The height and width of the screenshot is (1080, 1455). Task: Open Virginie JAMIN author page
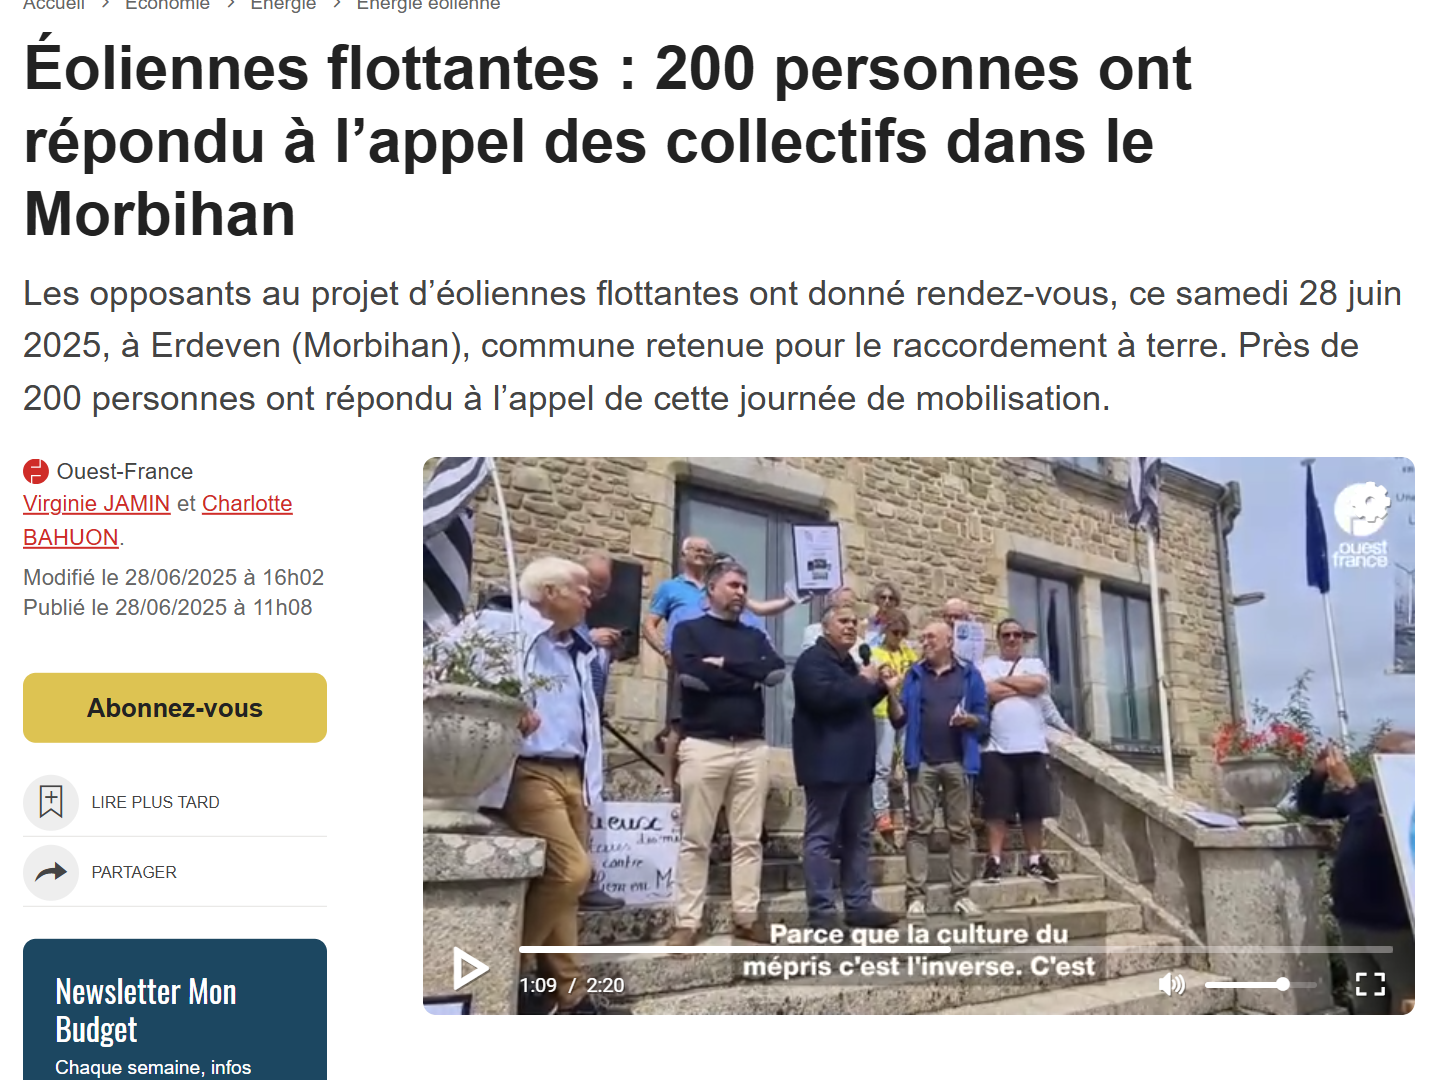(96, 504)
